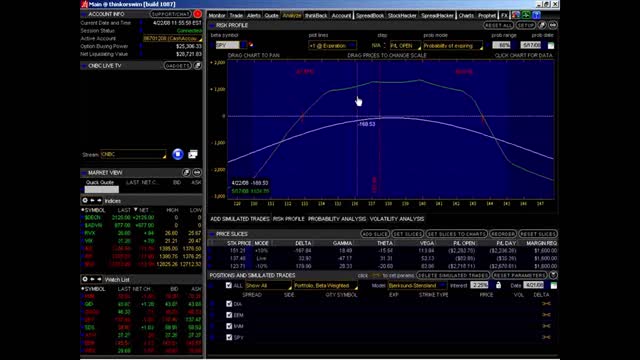Open the P/L OPEN dropdown
This screenshot has height=360, width=640.
coord(405,46)
